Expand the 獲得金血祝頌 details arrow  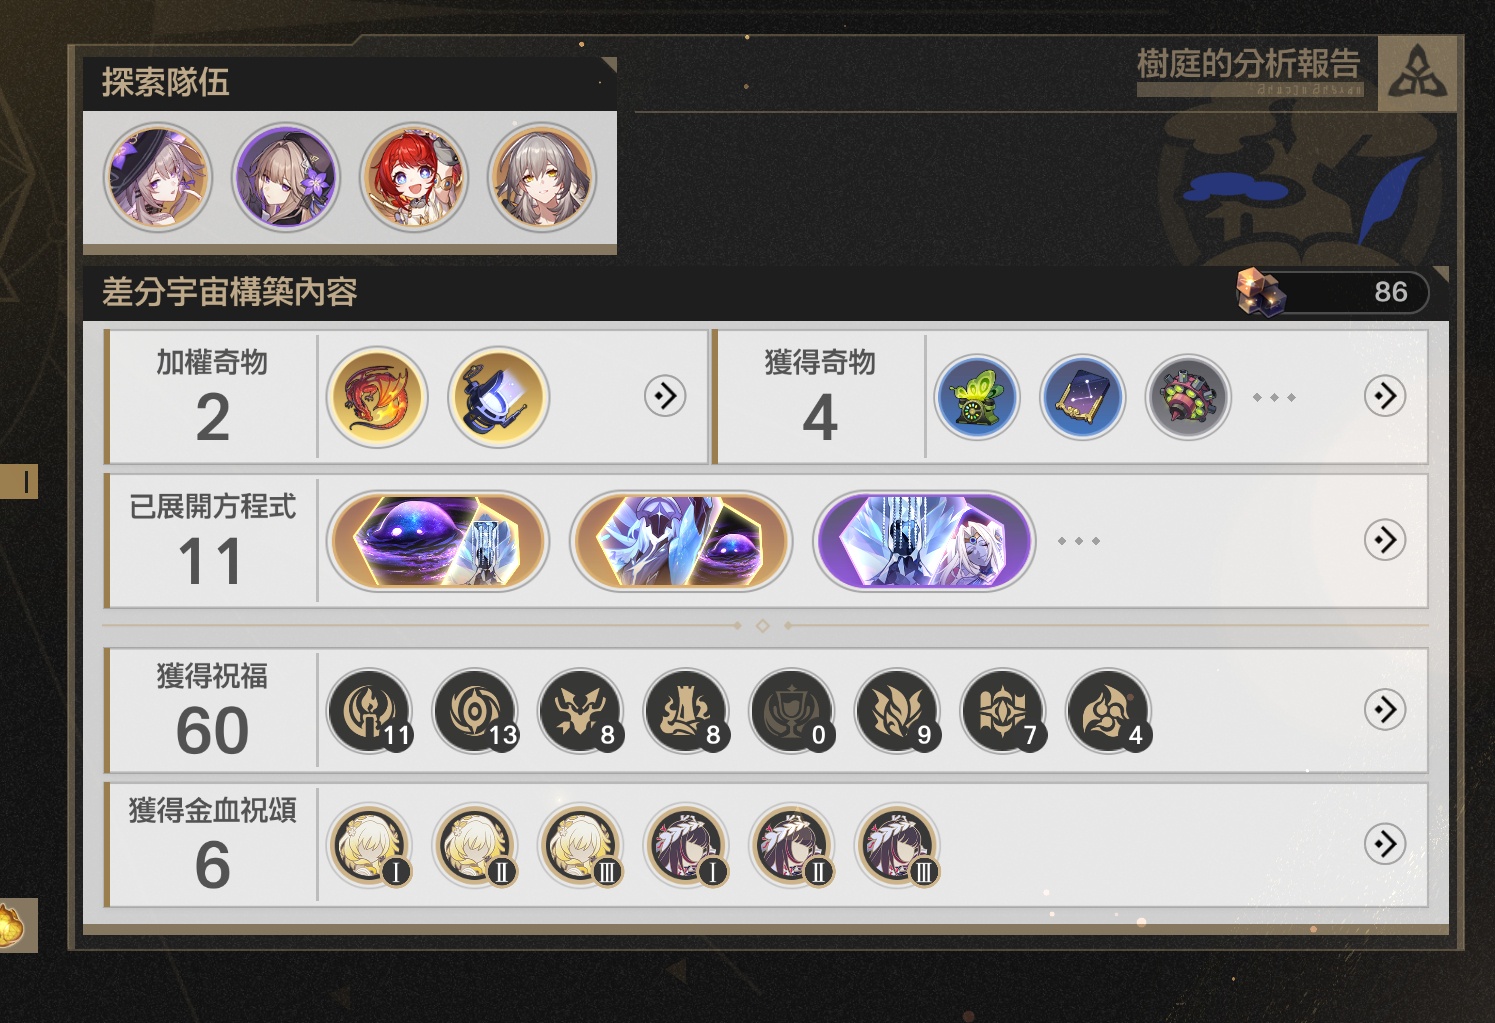[1385, 844]
